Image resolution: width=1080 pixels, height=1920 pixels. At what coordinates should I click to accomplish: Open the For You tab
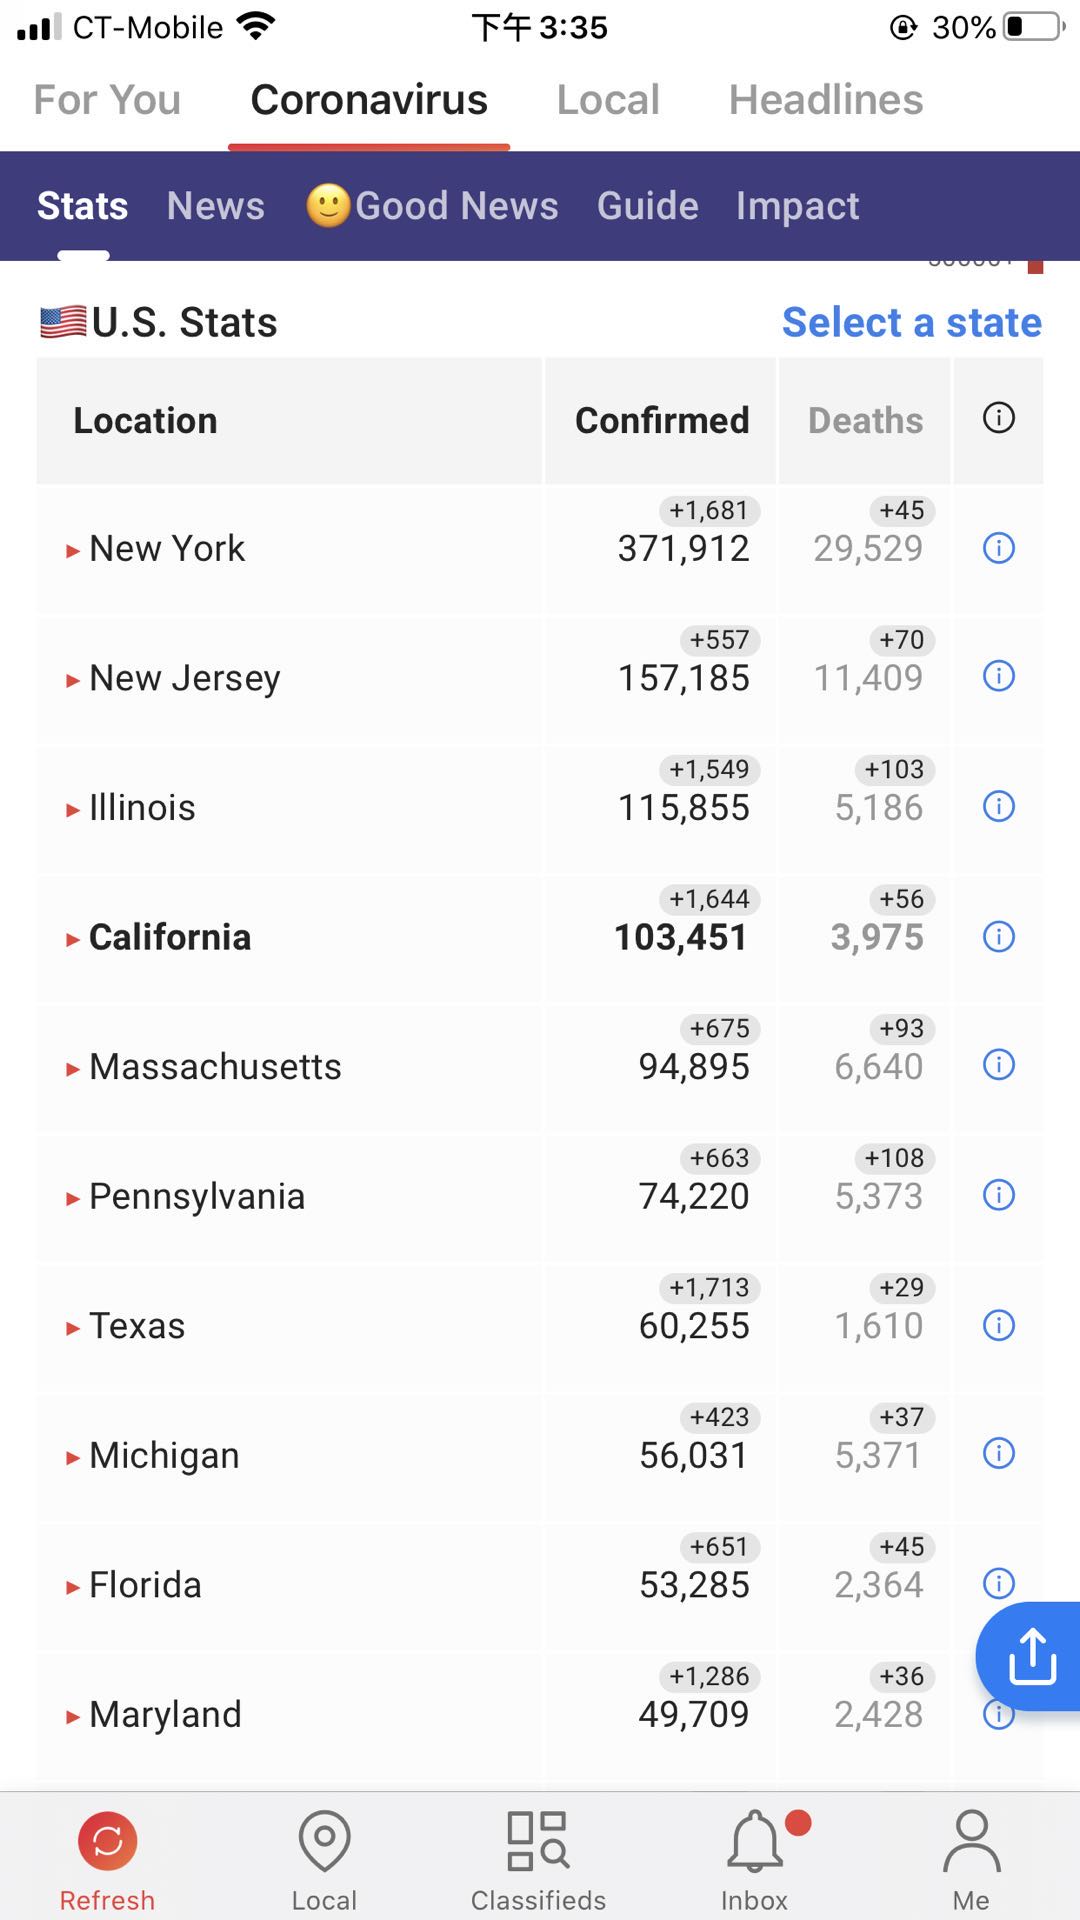[107, 100]
